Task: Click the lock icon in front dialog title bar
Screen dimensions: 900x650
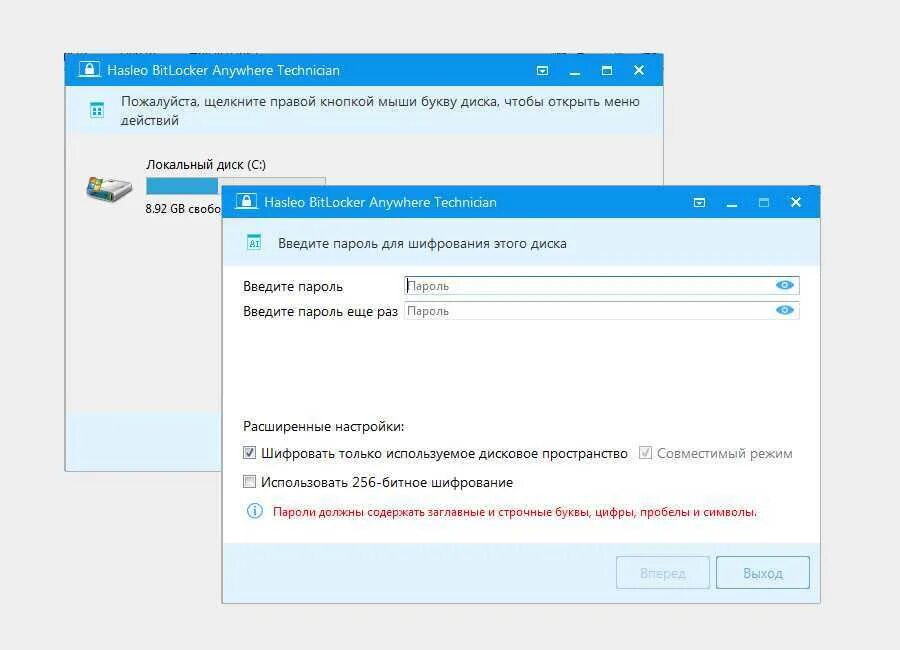Action: click(x=246, y=202)
